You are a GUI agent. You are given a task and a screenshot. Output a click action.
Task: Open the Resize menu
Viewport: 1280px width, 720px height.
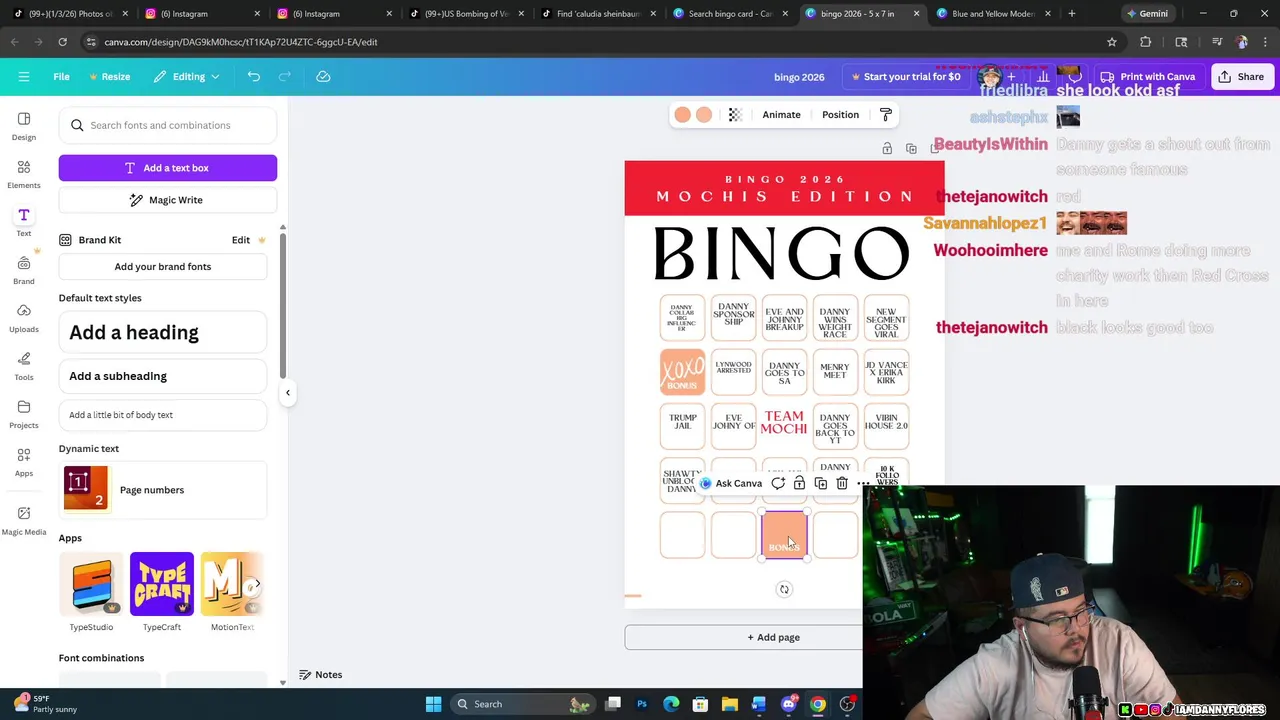[109, 76]
